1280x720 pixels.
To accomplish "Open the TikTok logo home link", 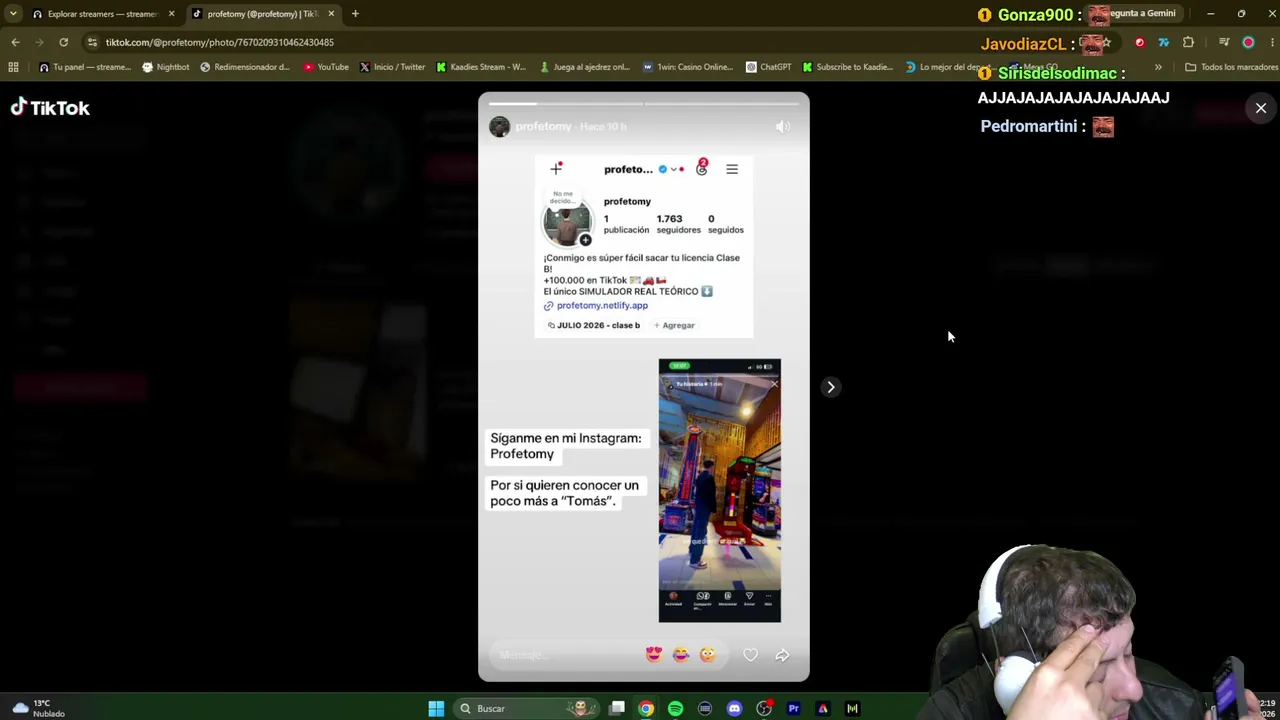I will [50, 108].
